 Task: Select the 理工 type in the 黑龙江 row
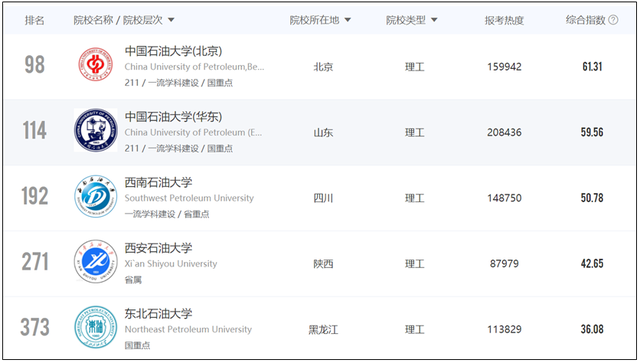tap(415, 330)
